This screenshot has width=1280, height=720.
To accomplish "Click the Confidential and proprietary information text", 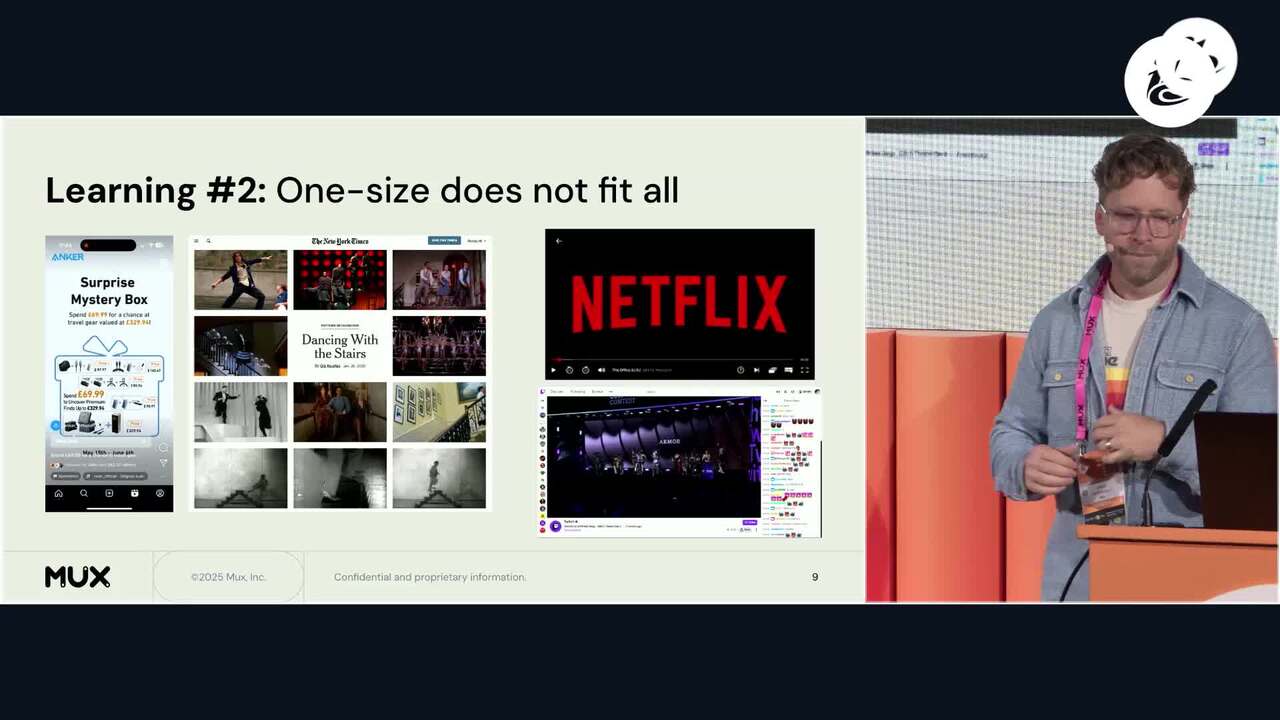I will tap(430, 577).
